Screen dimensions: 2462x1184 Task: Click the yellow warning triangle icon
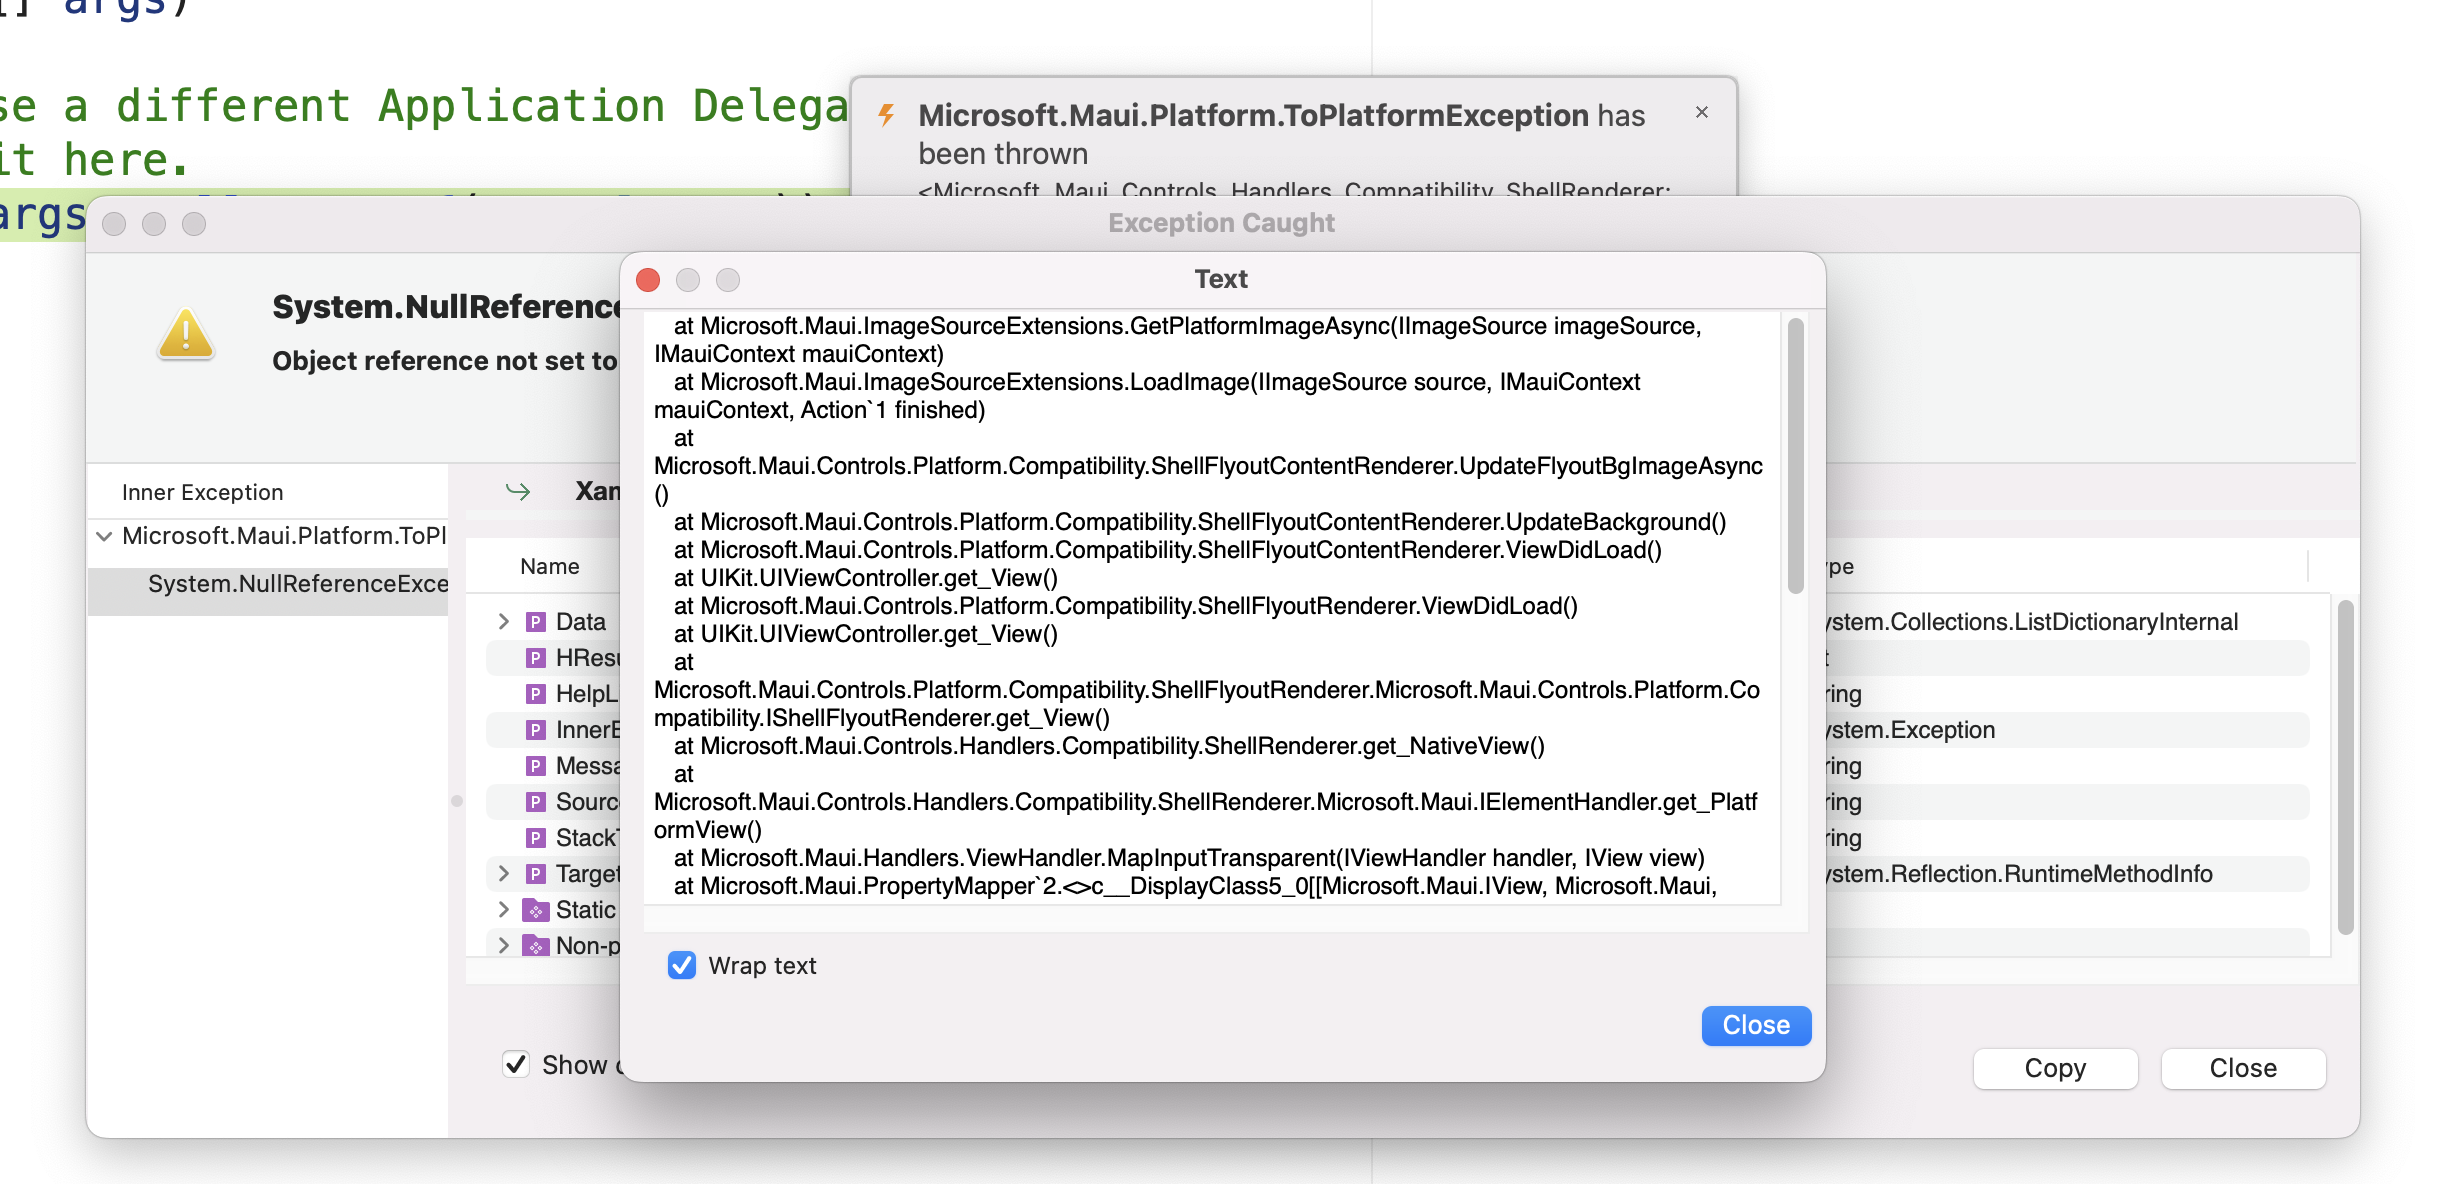click(x=186, y=337)
